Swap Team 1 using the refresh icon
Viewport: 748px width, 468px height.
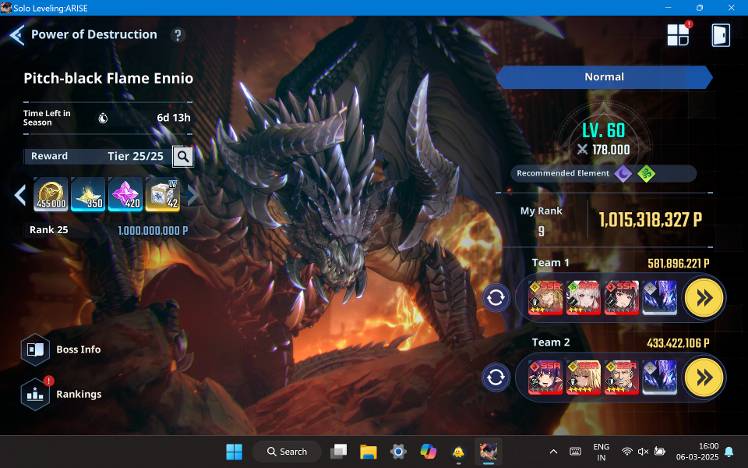pos(496,298)
